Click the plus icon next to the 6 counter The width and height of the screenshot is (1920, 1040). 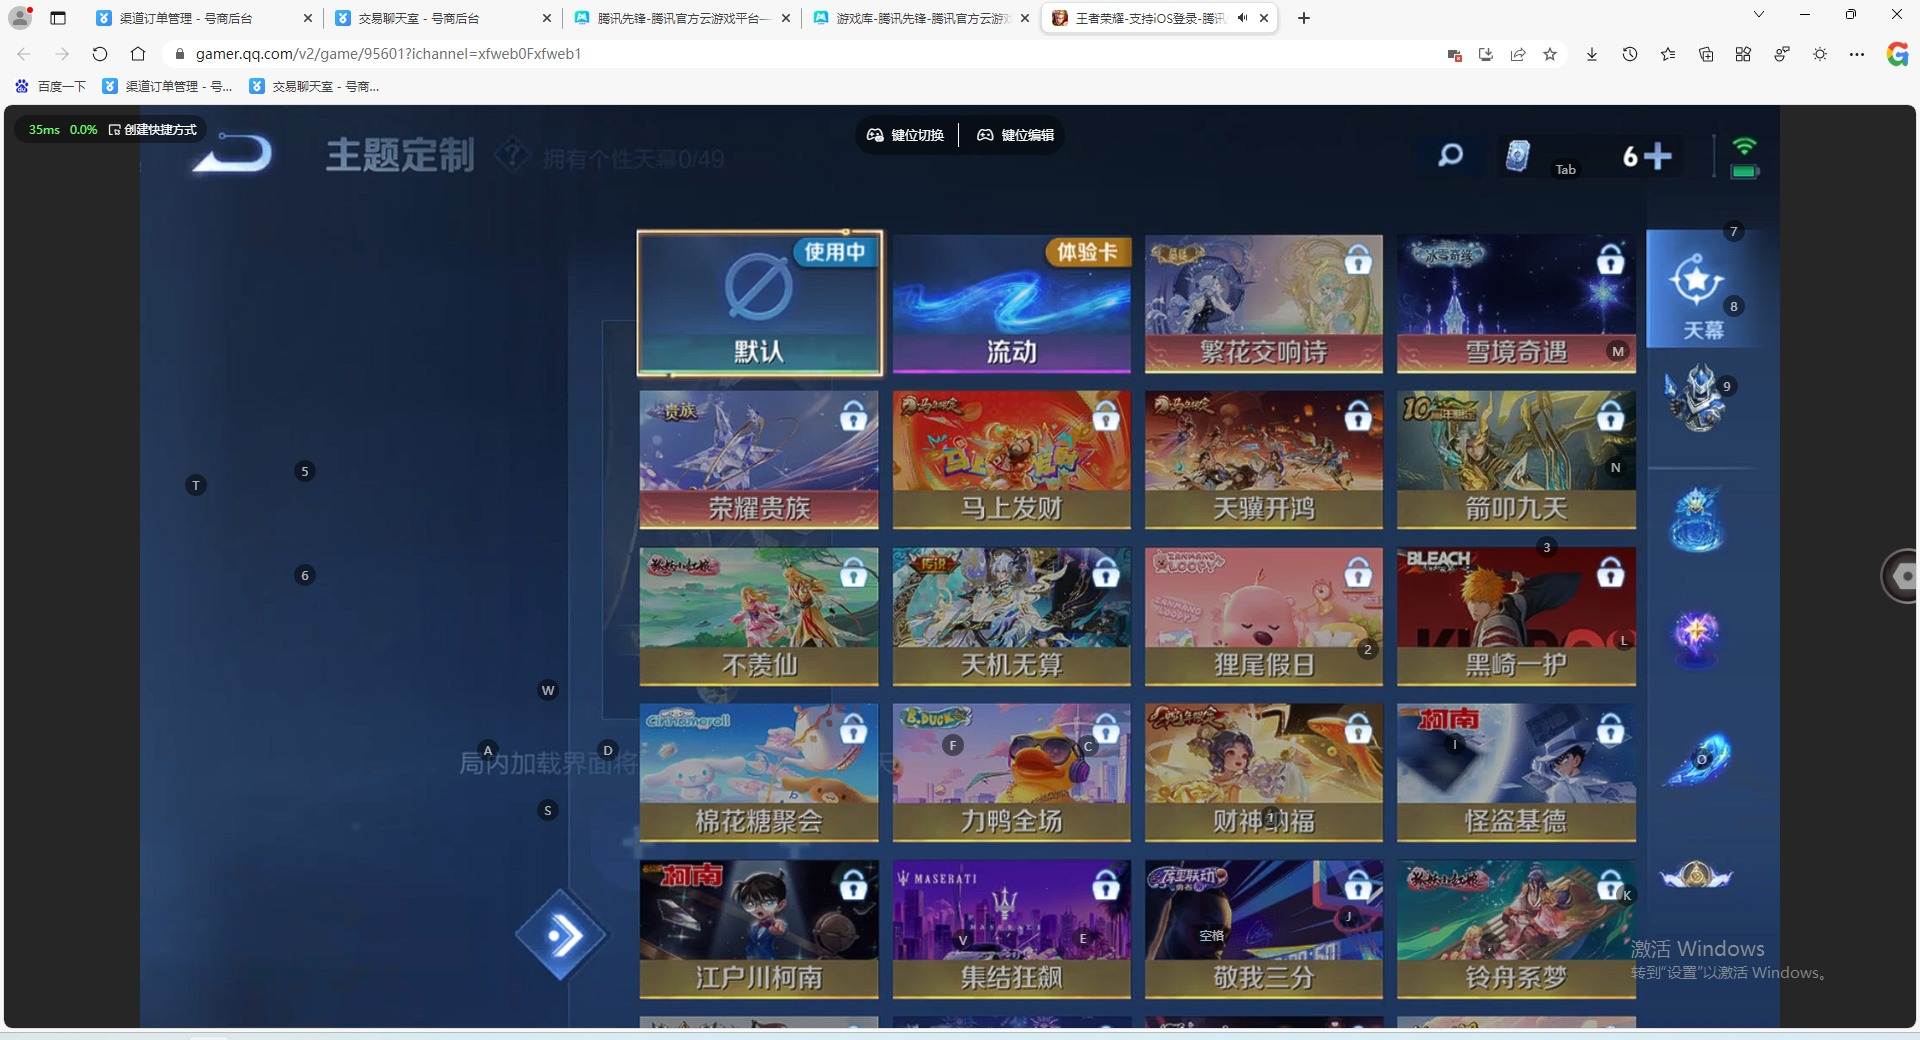(x=1658, y=156)
